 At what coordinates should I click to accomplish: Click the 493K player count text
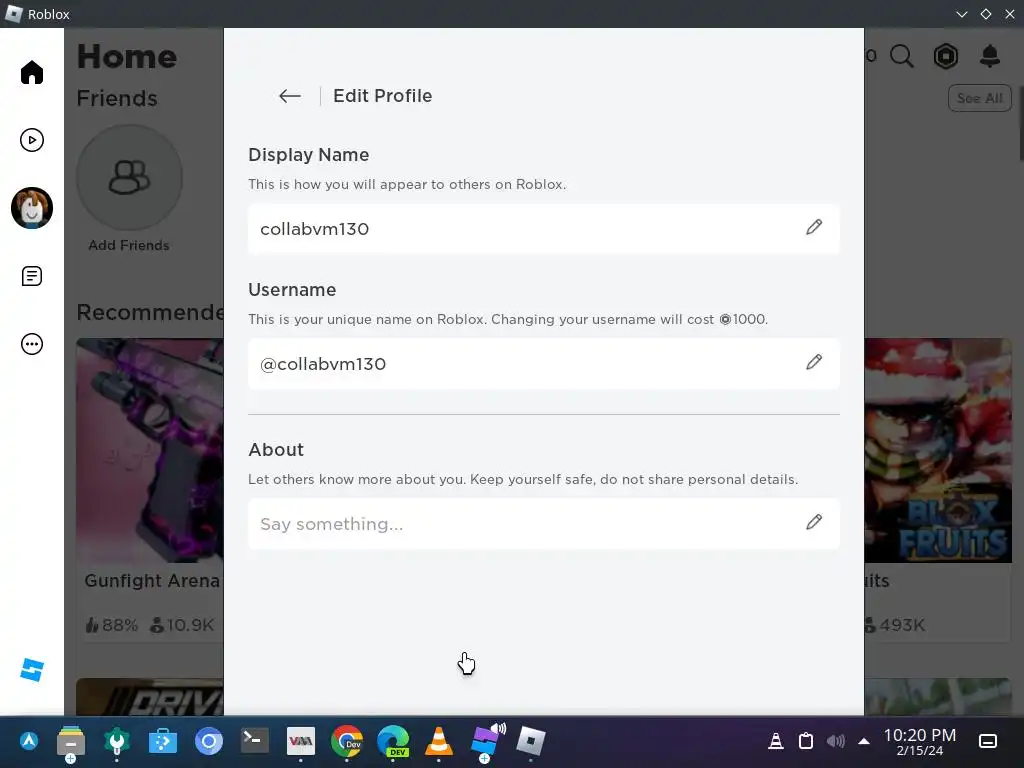coord(902,625)
